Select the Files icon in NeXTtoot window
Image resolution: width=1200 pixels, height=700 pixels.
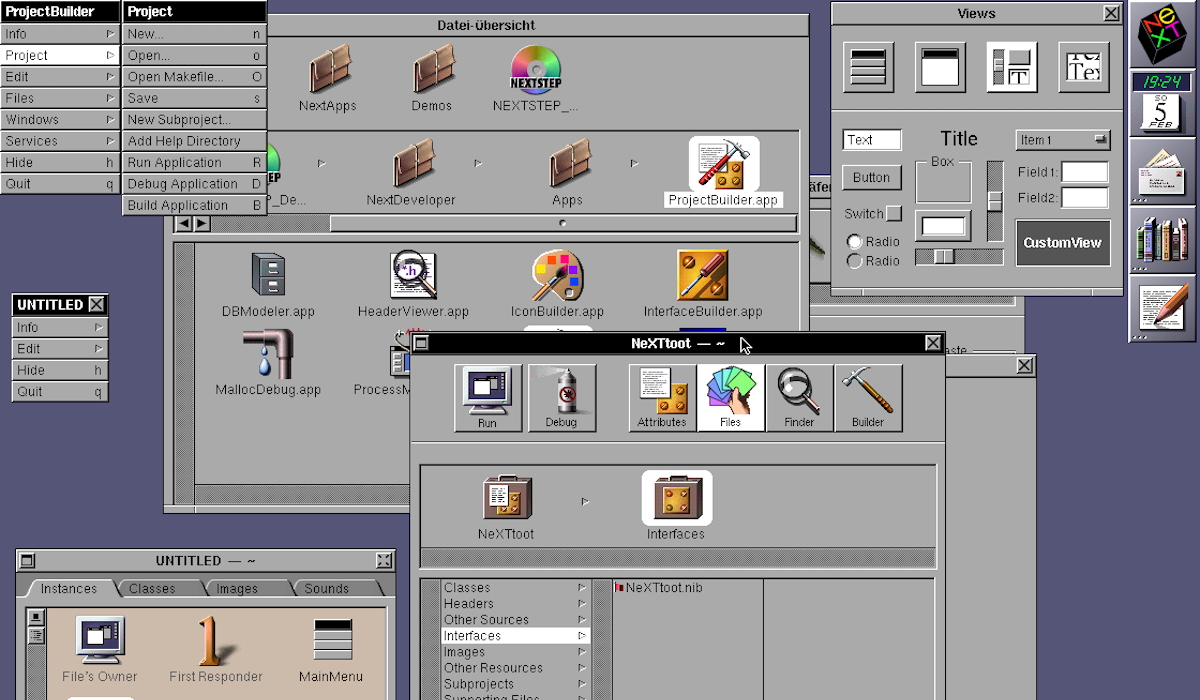pyautogui.click(x=731, y=397)
